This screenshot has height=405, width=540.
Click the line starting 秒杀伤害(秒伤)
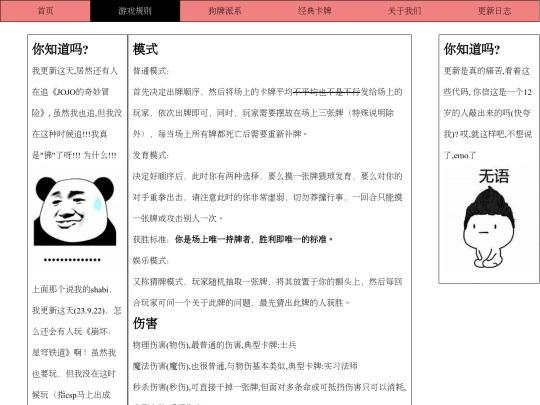coord(270,387)
